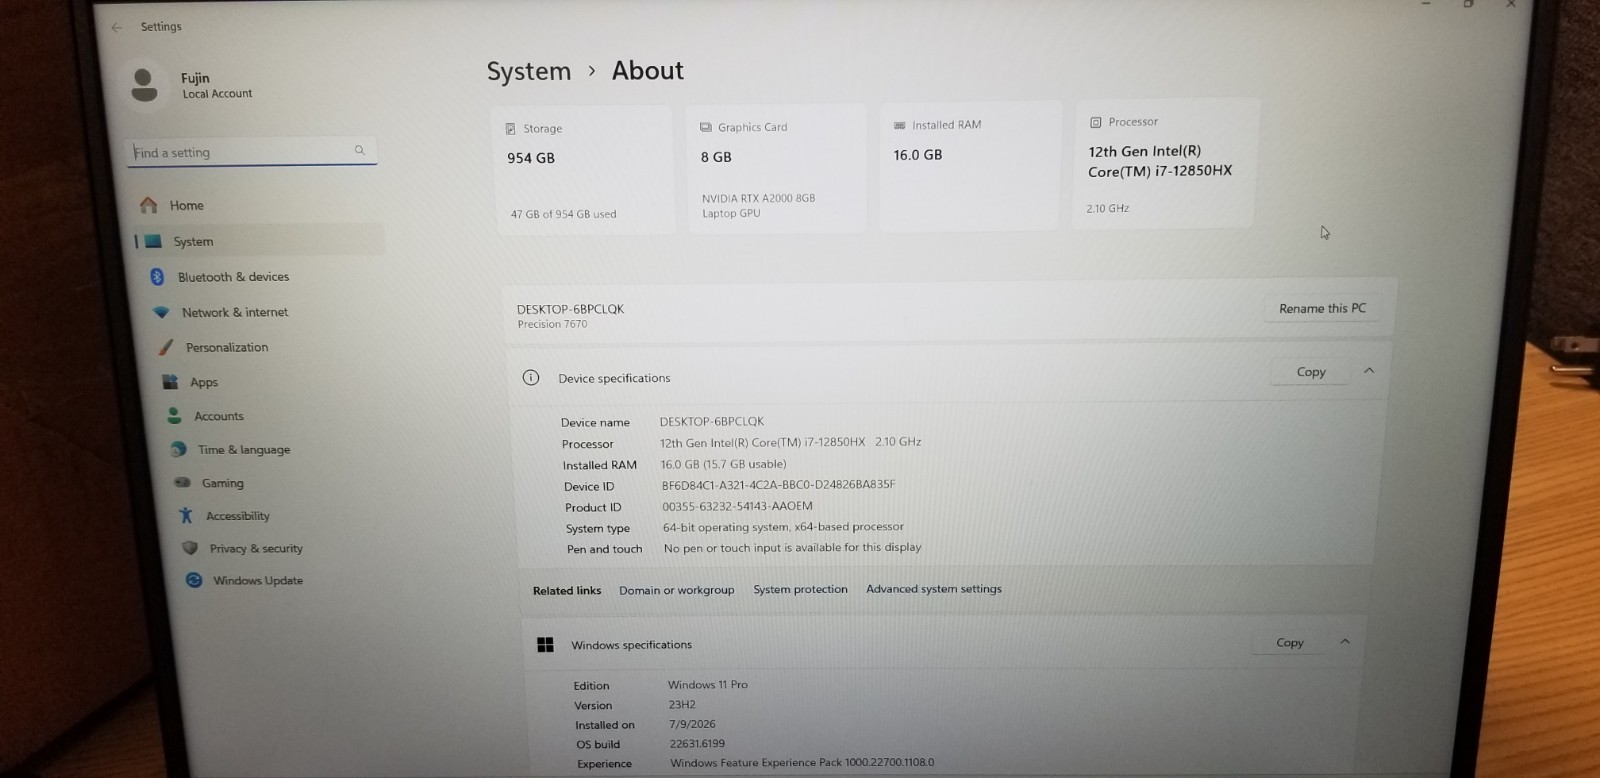Click the Device specifications info icon
The image size is (1600, 778).
[x=531, y=377]
